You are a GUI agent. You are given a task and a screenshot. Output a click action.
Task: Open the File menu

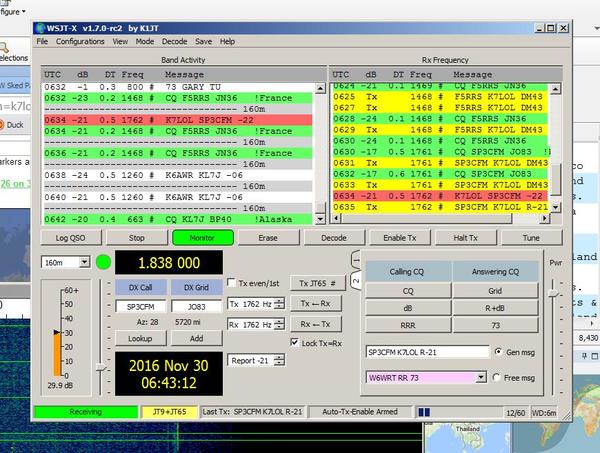[x=42, y=41]
